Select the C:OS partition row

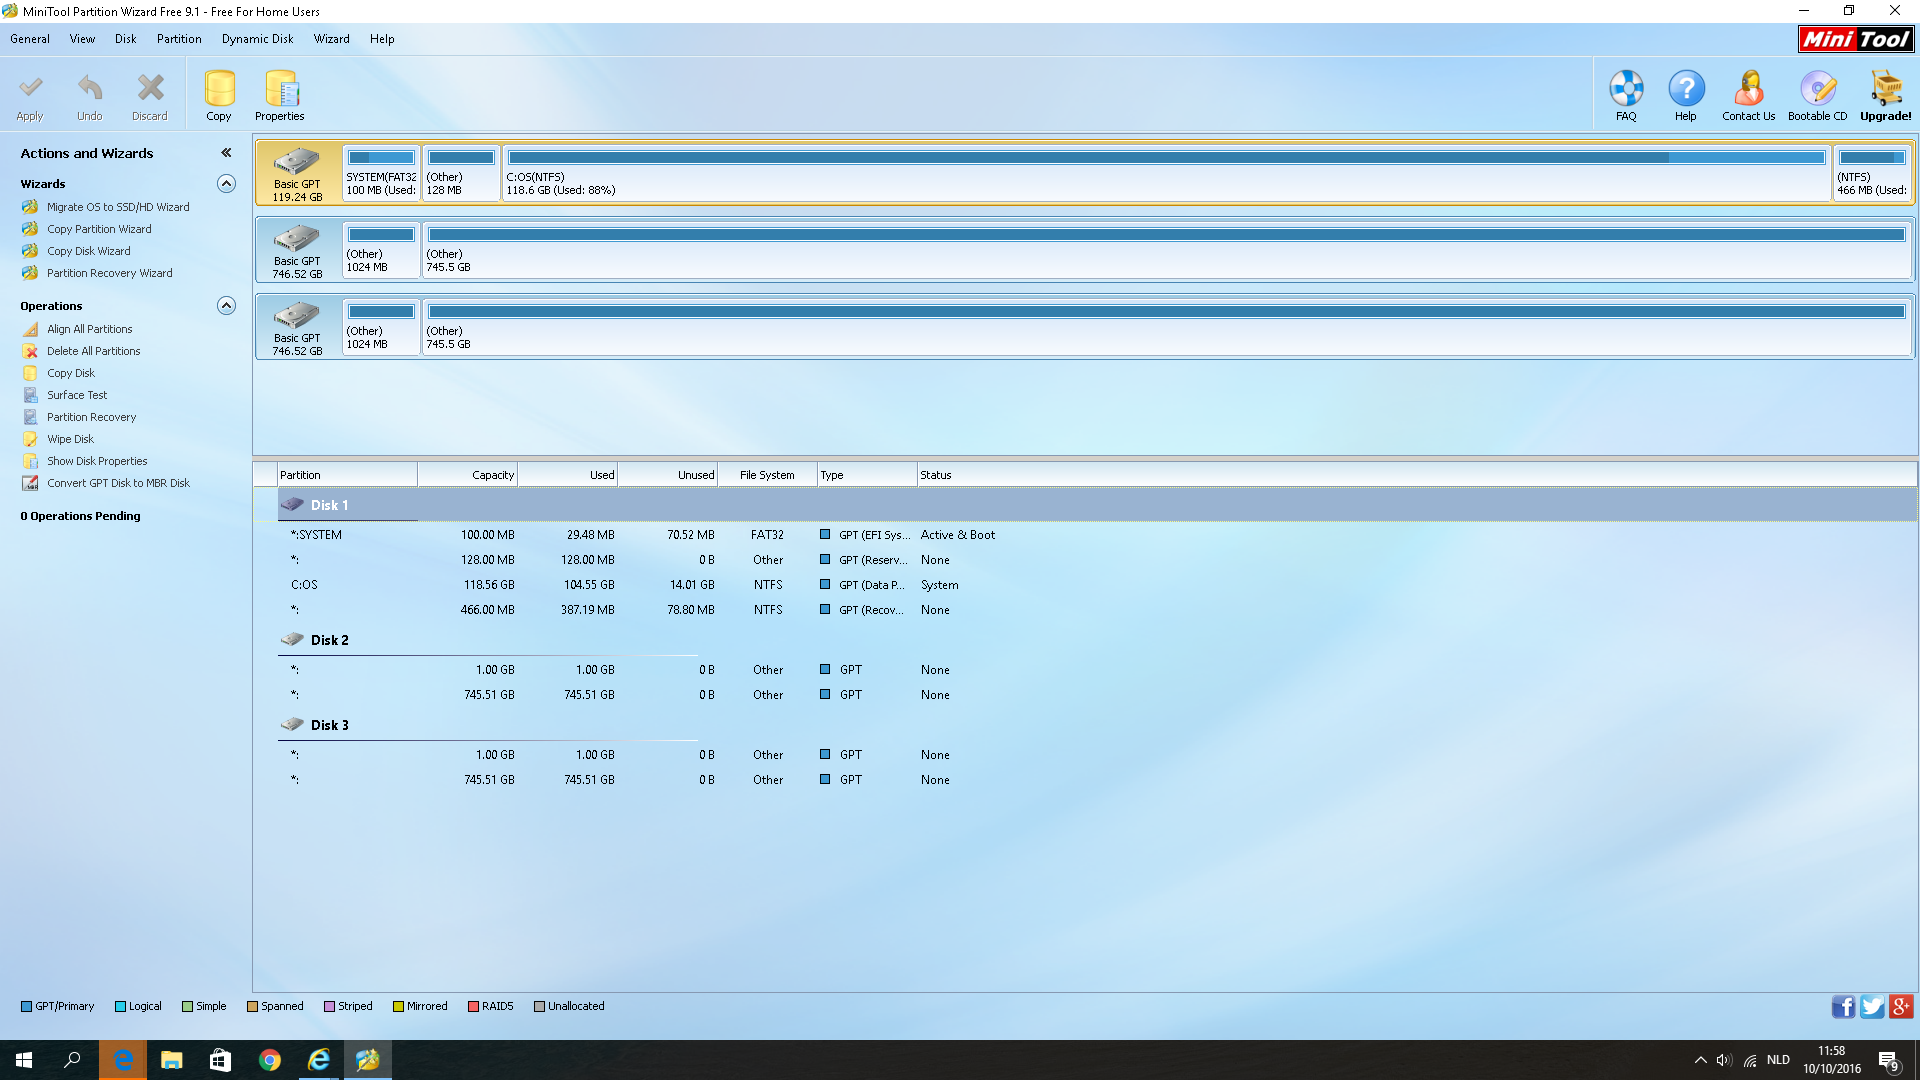(x=1097, y=585)
